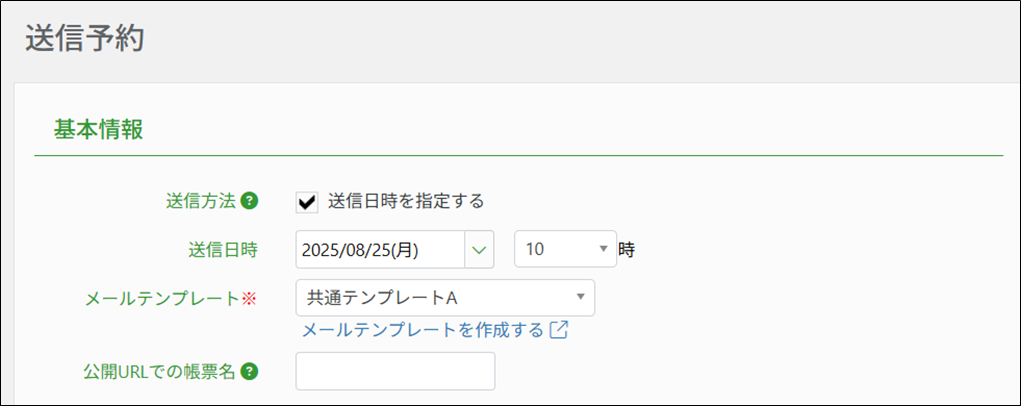Click the 2025/08/25(月) date field
This screenshot has width=1021, height=406.
(x=381, y=249)
